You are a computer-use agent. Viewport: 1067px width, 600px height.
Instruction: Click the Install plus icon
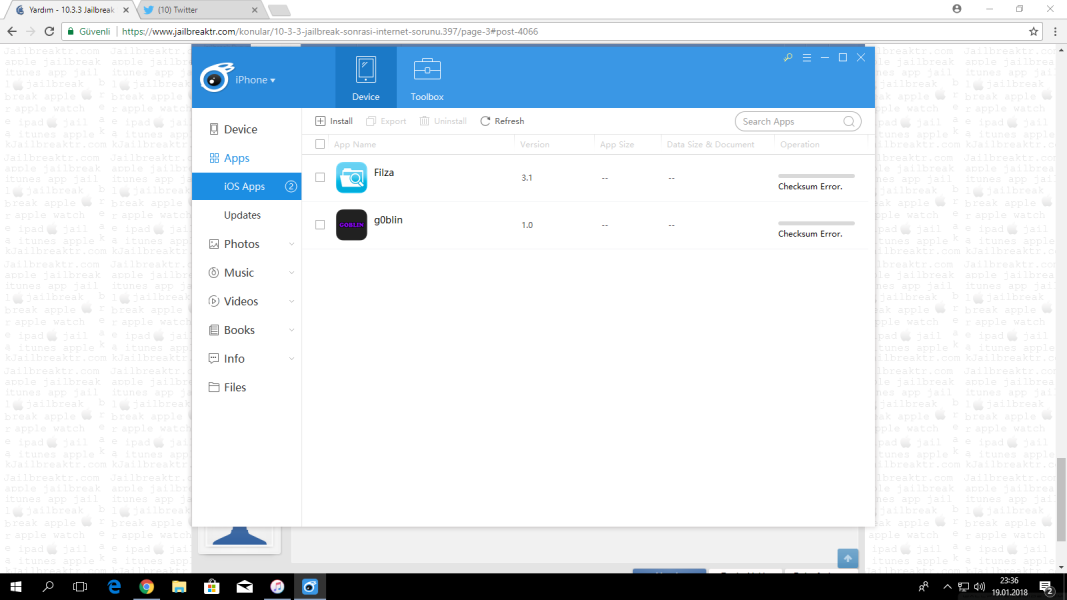(x=320, y=121)
